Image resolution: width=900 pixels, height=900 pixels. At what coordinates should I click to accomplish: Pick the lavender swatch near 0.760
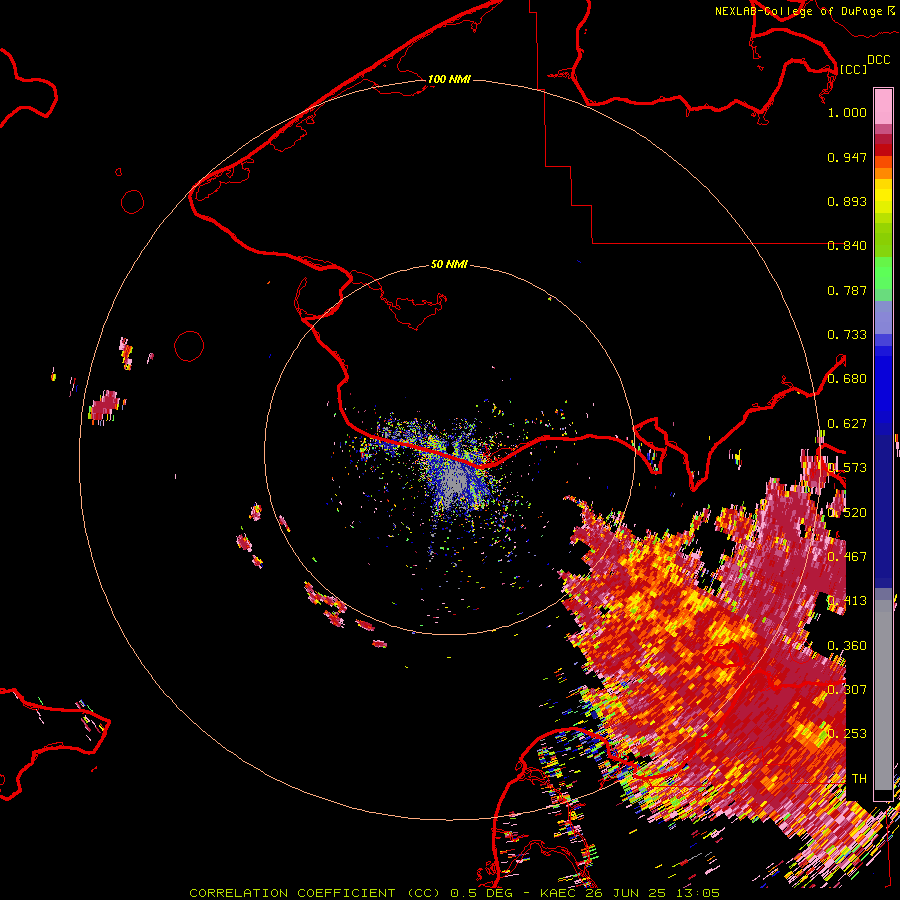[x=883, y=317]
